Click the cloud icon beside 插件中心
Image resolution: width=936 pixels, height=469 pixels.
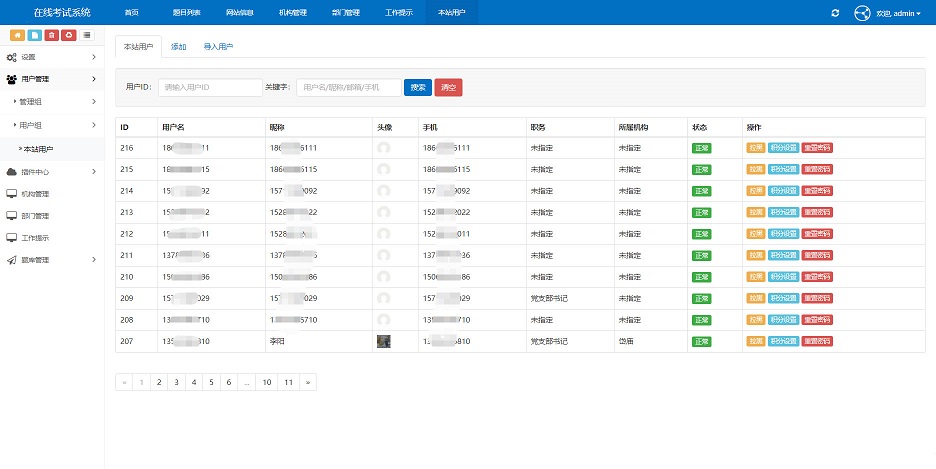point(11,172)
